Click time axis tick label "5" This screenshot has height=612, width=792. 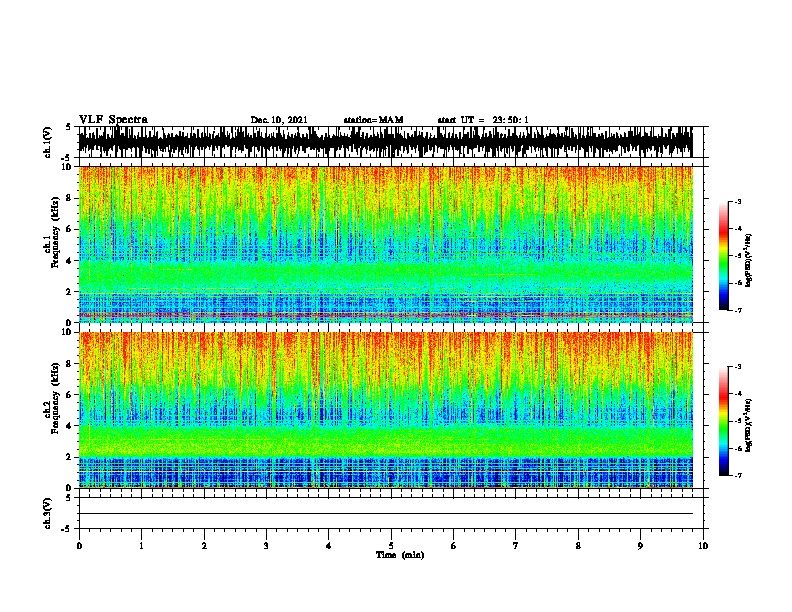coord(391,546)
